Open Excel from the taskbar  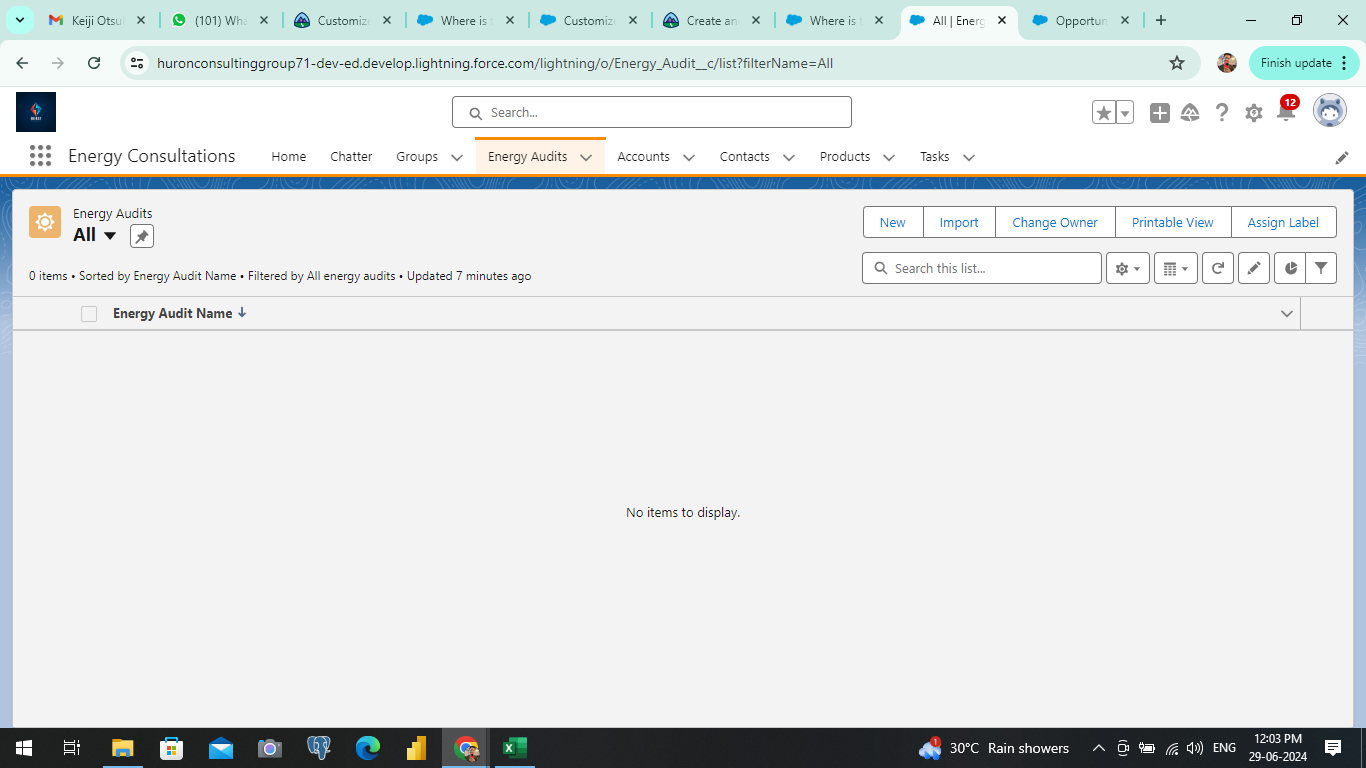click(514, 748)
